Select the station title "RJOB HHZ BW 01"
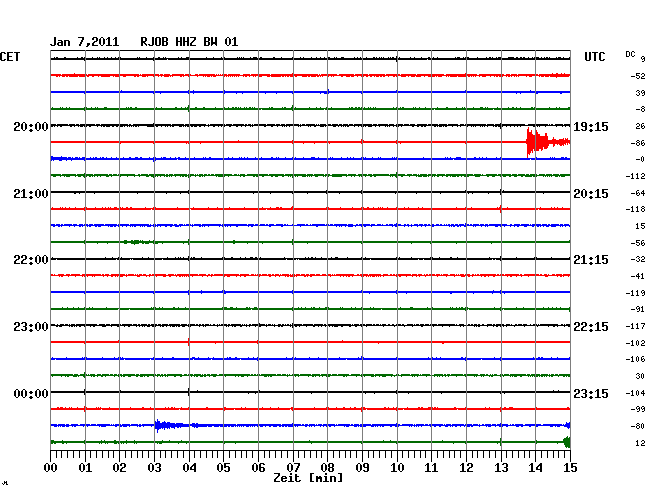 189,42
